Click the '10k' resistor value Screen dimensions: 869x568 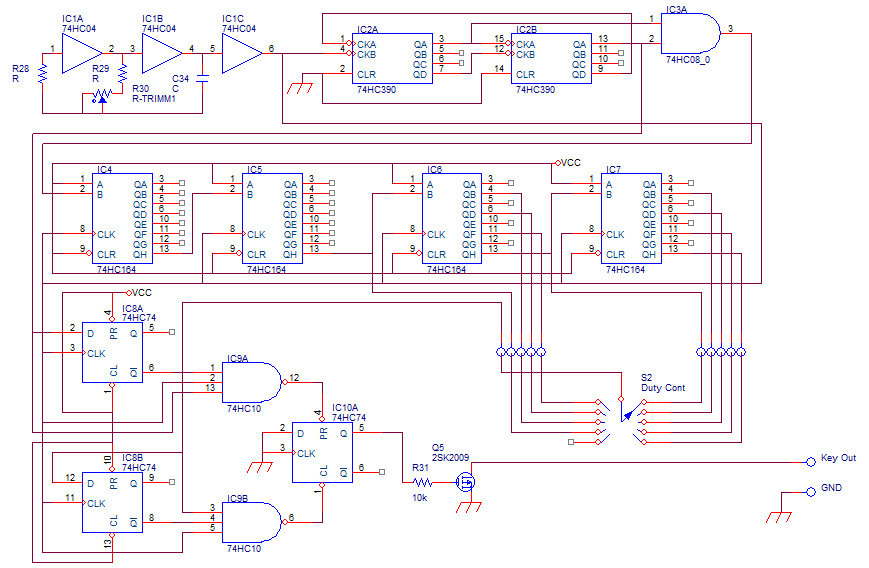[420, 498]
